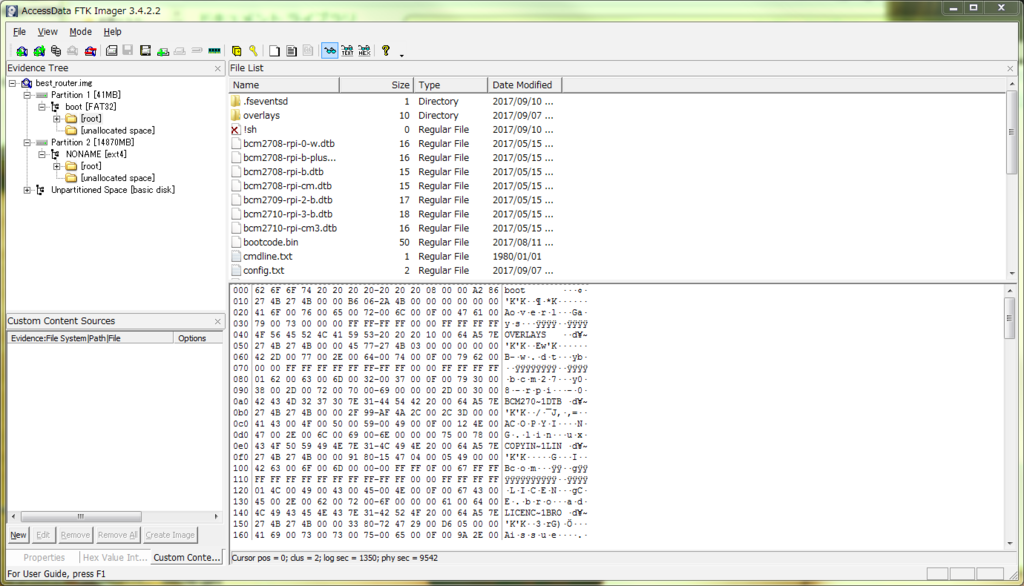Open the Help menu
This screenshot has height=586, width=1024.
[112, 31]
